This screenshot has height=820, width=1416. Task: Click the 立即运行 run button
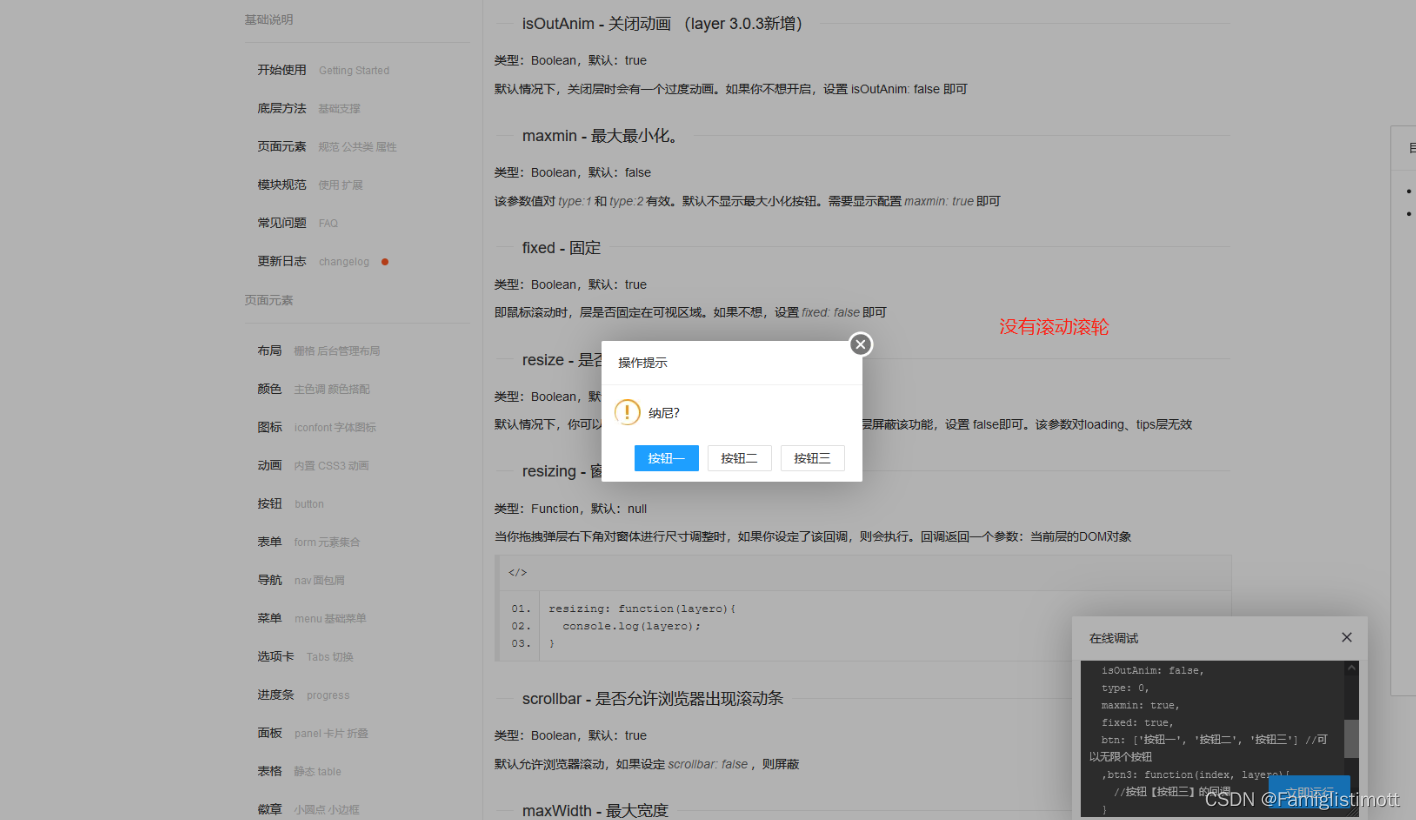click(x=1310, y=794)
